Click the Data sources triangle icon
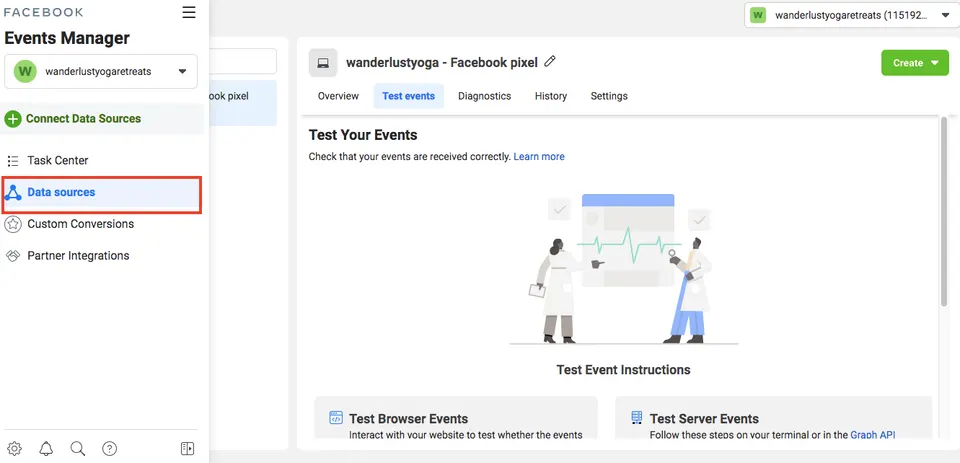 13,193
